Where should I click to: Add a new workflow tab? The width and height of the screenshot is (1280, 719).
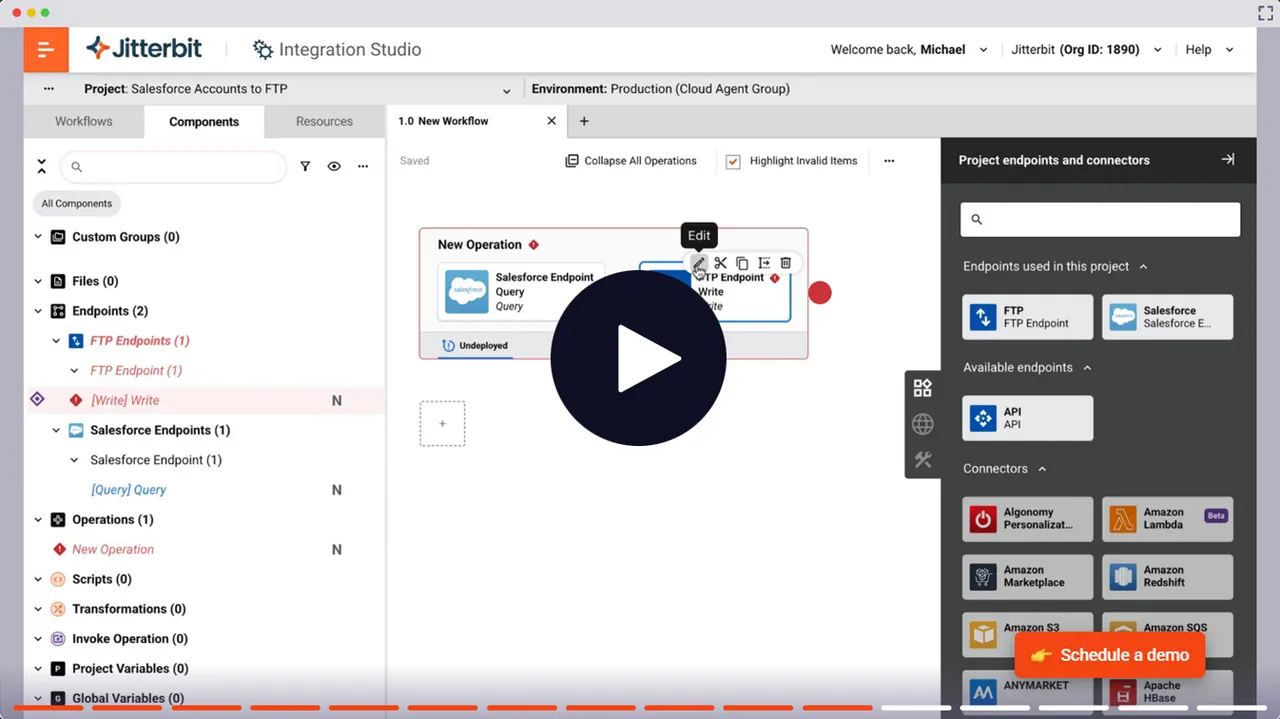click(x=584, y=121)
